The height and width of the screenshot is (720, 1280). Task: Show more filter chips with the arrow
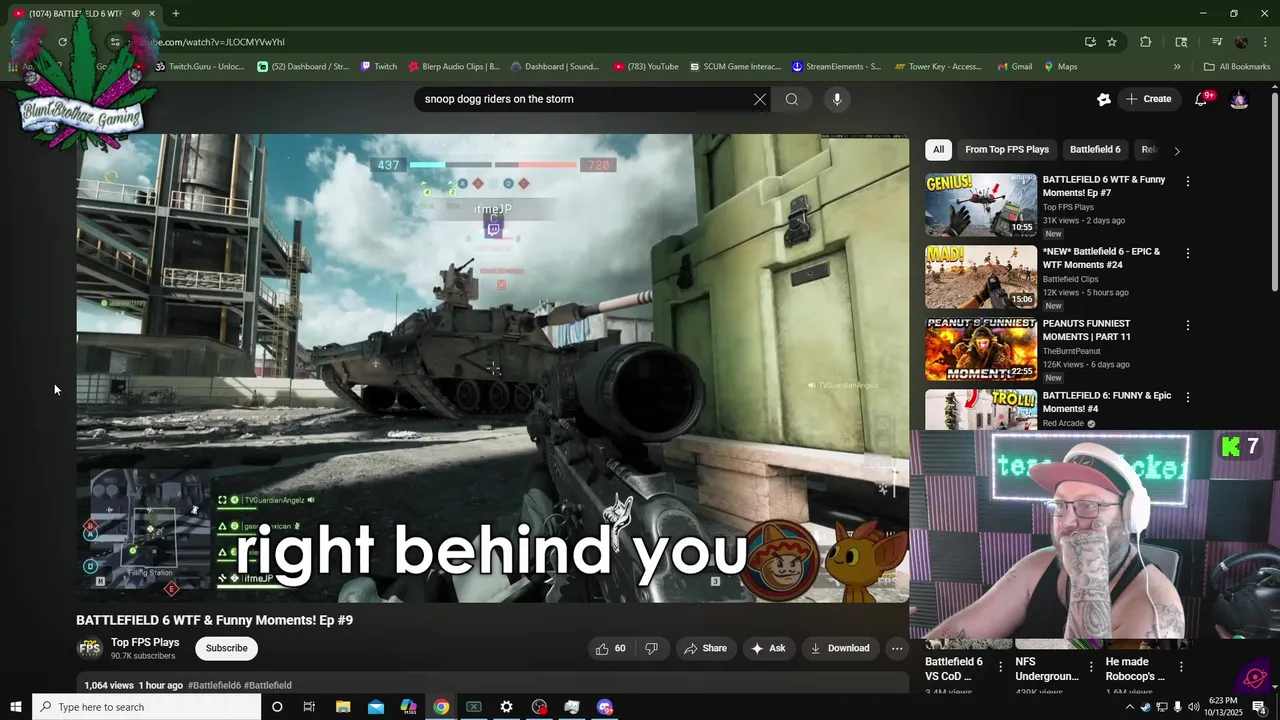[1177, 151]
